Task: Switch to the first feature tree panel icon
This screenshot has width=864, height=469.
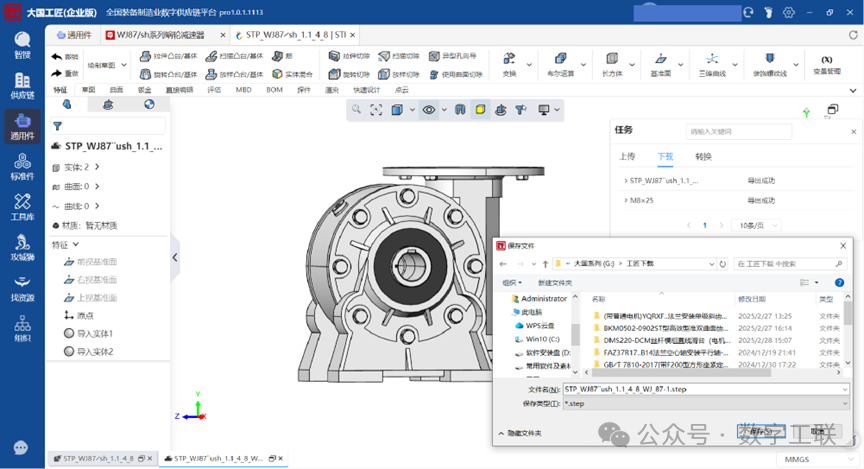Action: (x=67, y=104)
